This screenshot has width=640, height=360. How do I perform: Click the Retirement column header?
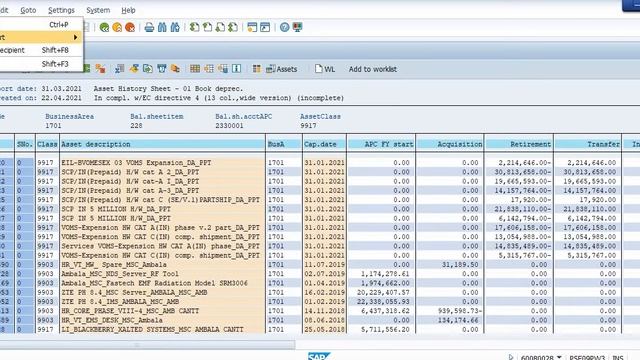pos(519,144)
